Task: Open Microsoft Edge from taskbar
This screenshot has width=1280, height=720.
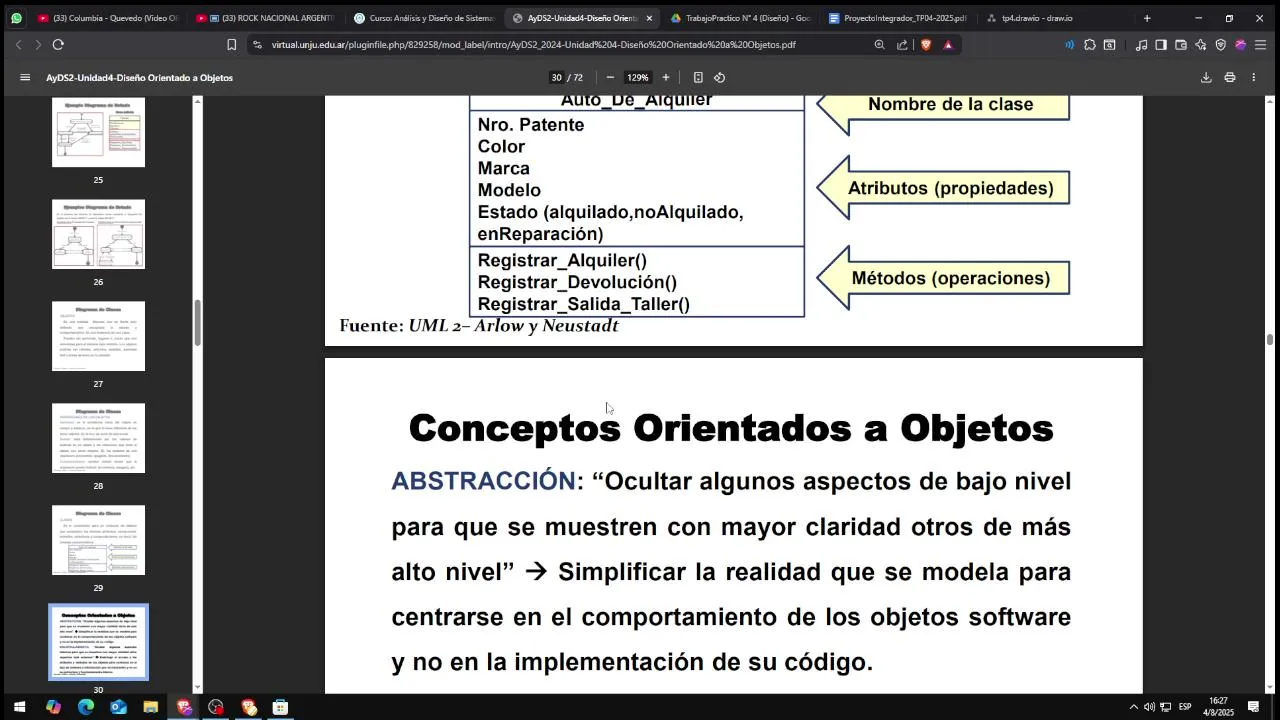Action: (86, 707)
